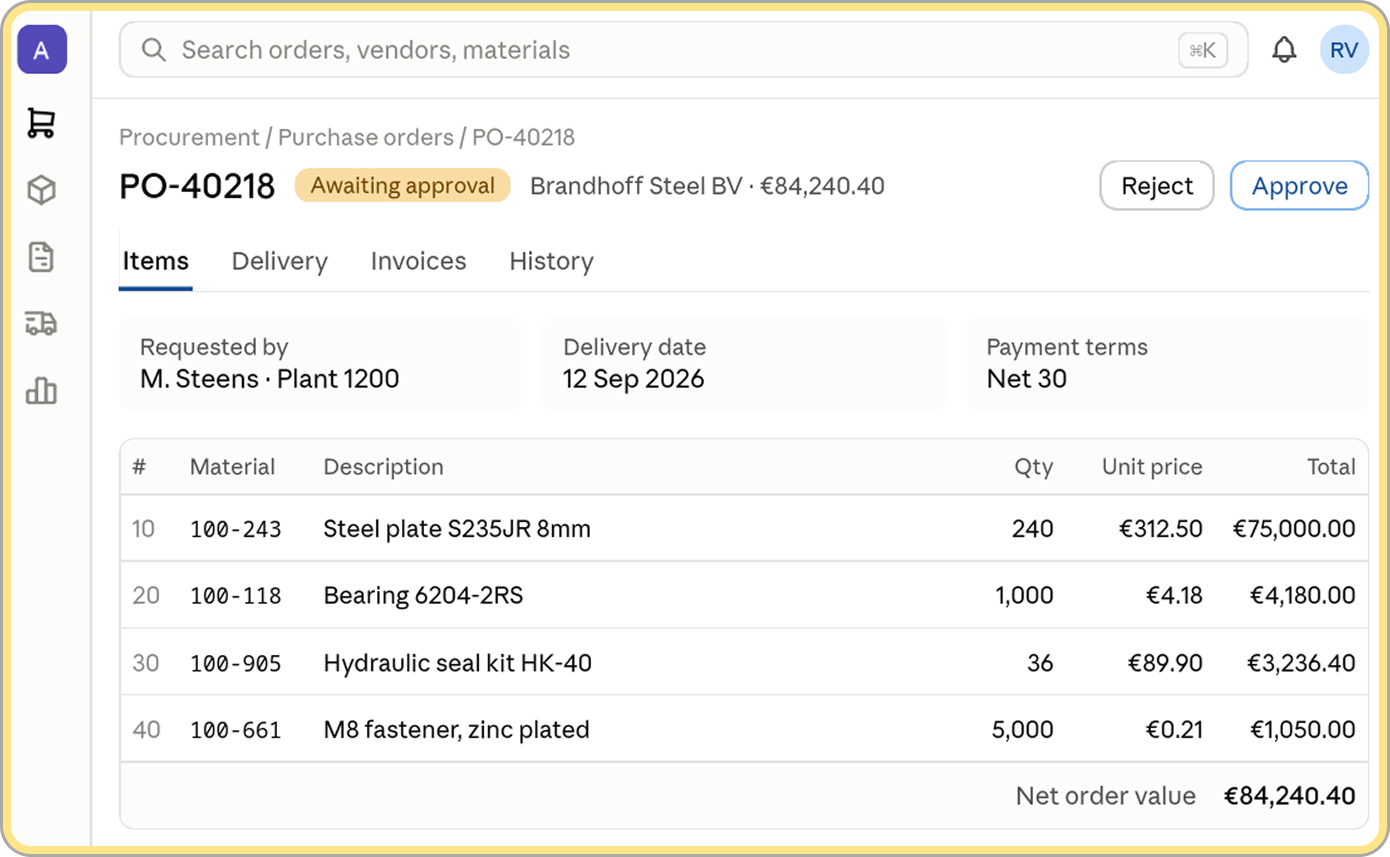Open the bar chart reports section
Image resolution: width=1390 pixels, height=857 pixels.
(x=42, y=391)
